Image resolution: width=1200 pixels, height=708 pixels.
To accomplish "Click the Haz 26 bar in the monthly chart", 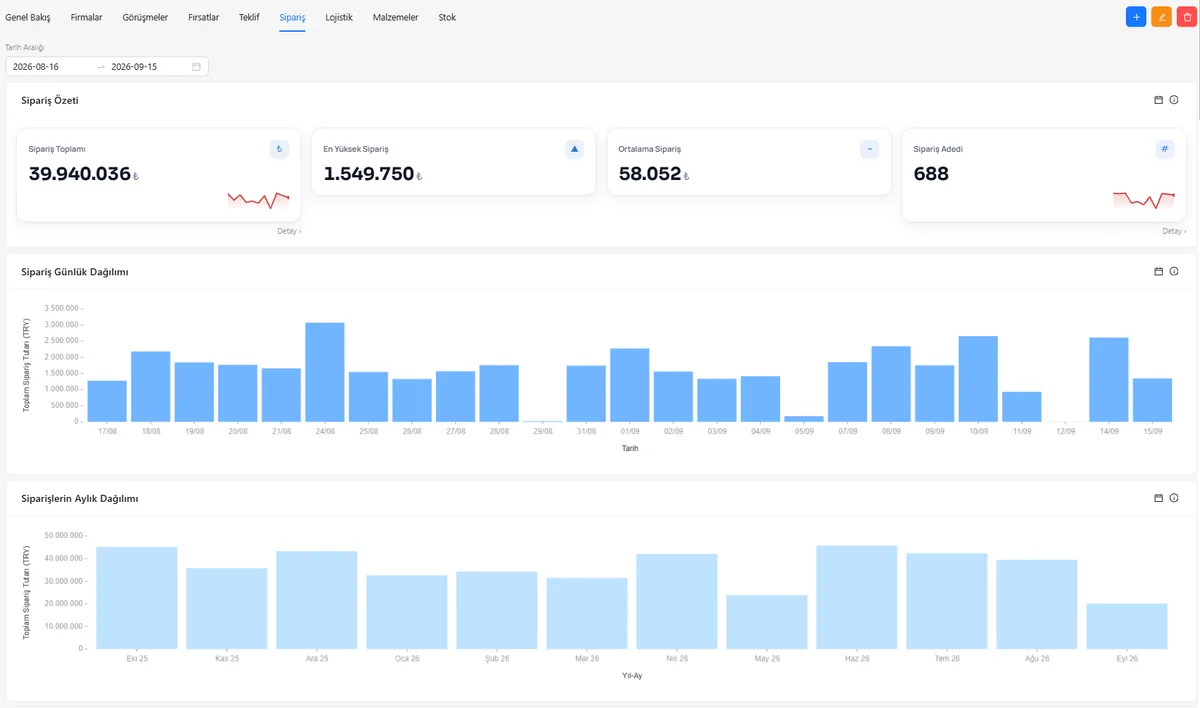I will click(x=857, y=597).
